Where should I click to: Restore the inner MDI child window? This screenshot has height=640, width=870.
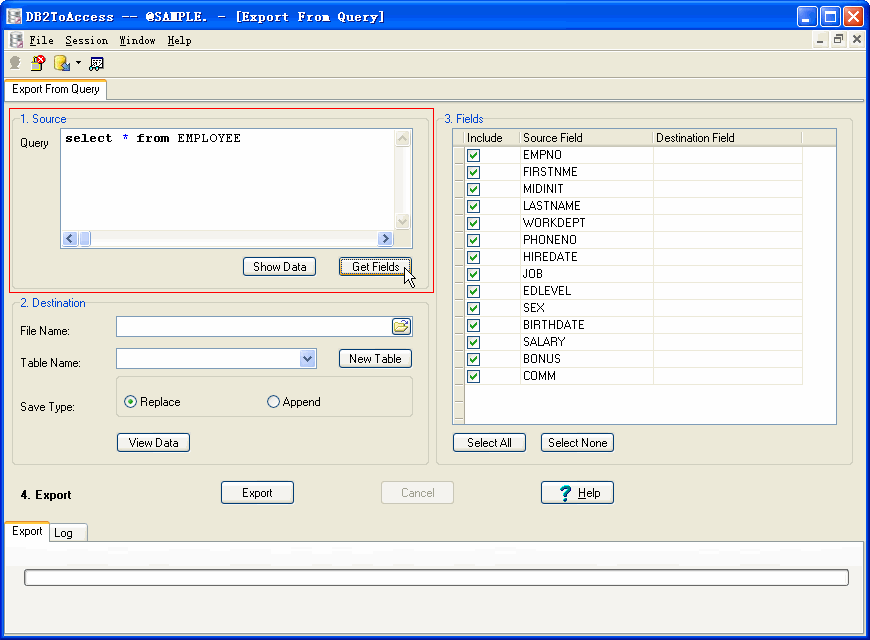pyautogui.click(x=838, y=39)
